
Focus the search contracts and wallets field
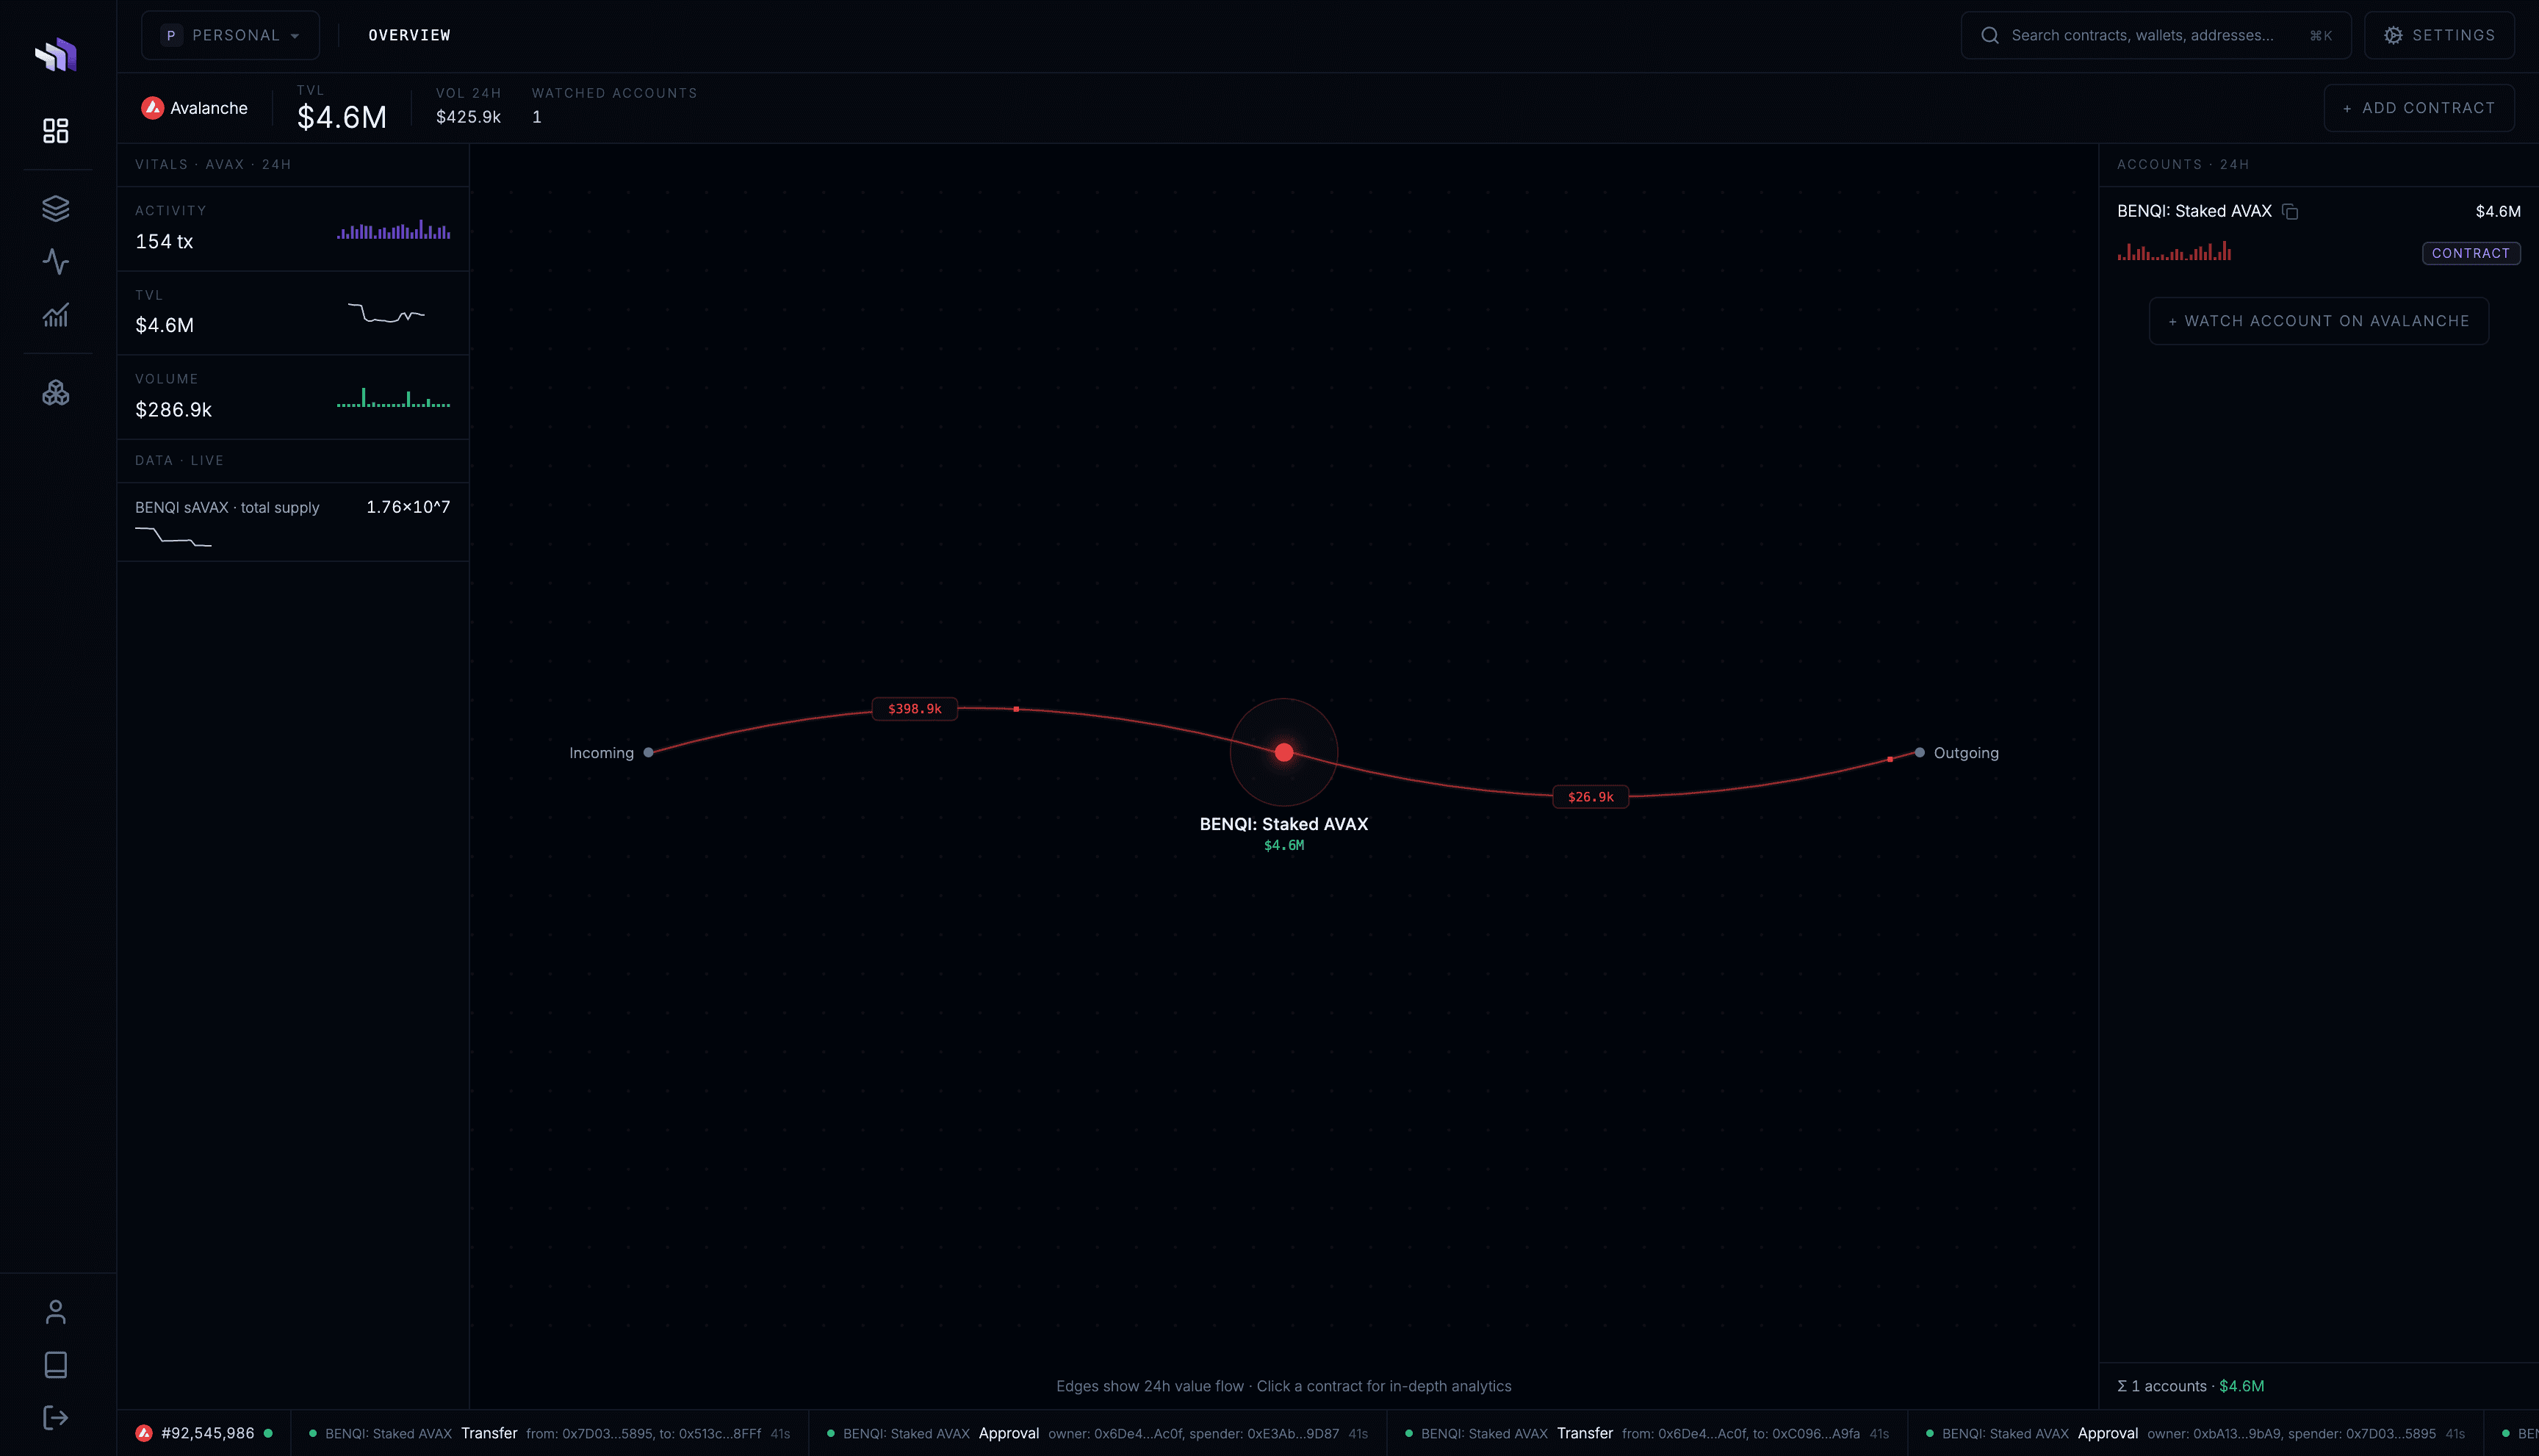point(2155,35)
